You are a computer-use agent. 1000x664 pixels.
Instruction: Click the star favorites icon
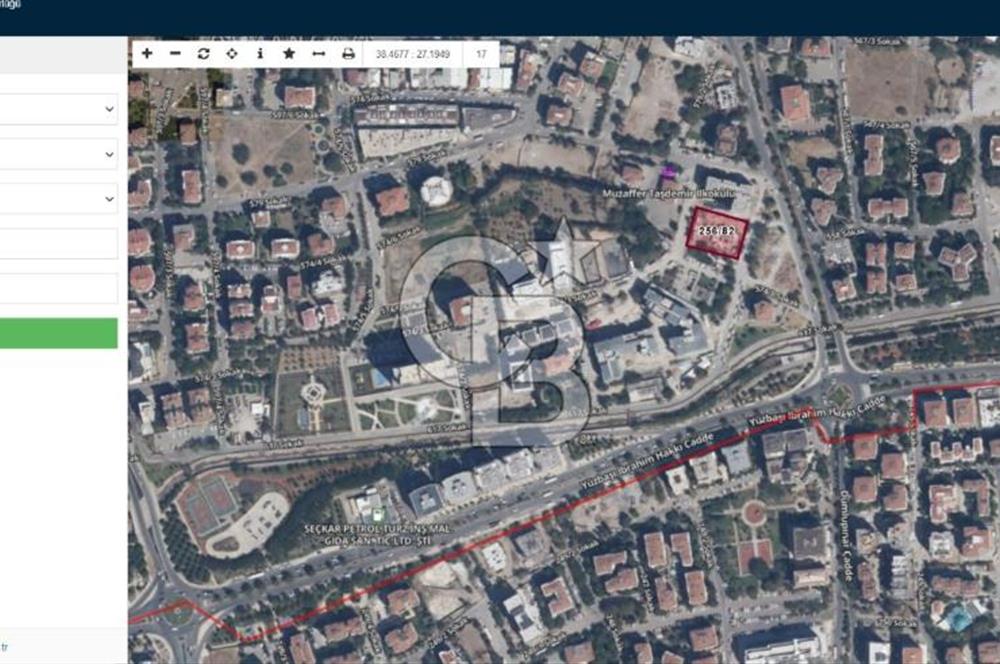[x=288, y=53]
